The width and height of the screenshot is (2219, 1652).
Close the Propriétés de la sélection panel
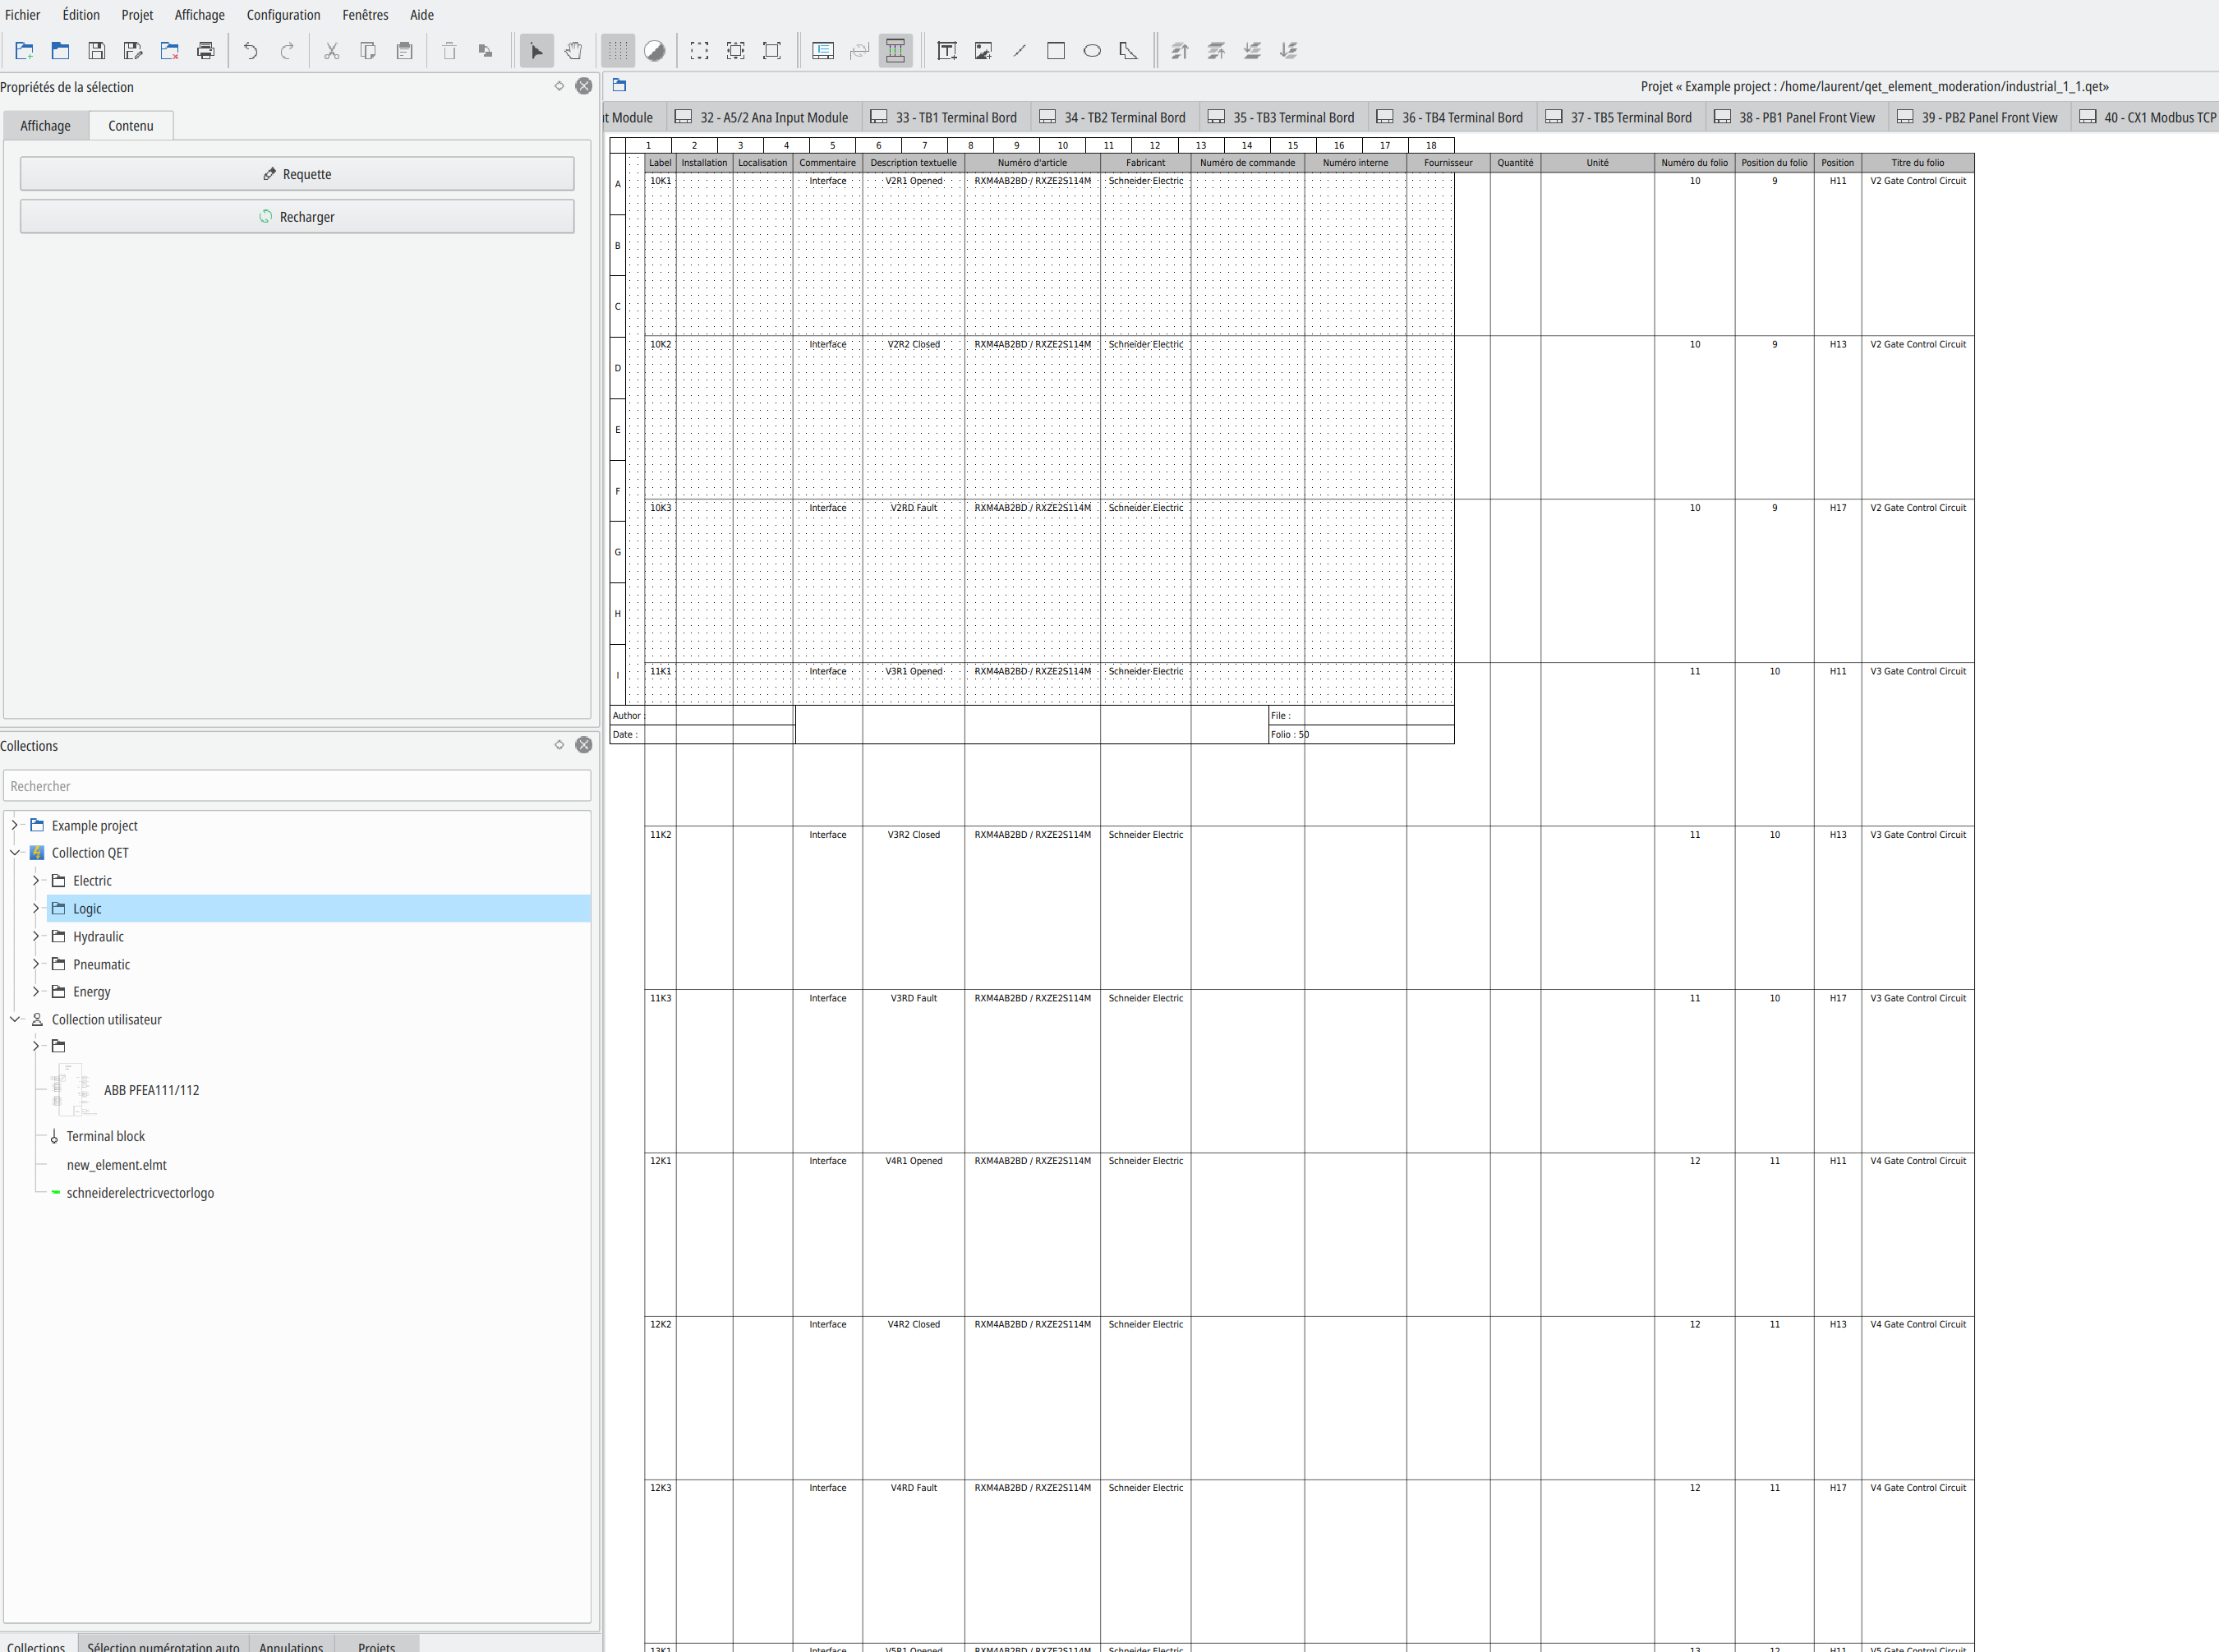click(584, 86)
